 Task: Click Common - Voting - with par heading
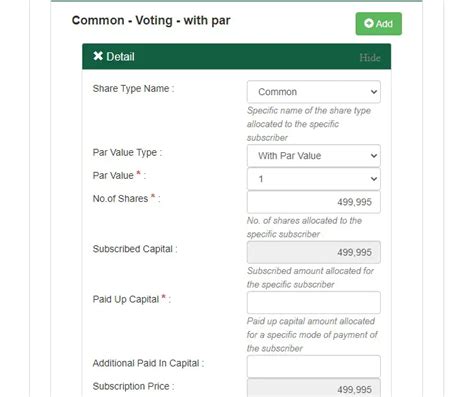point(151,20)
